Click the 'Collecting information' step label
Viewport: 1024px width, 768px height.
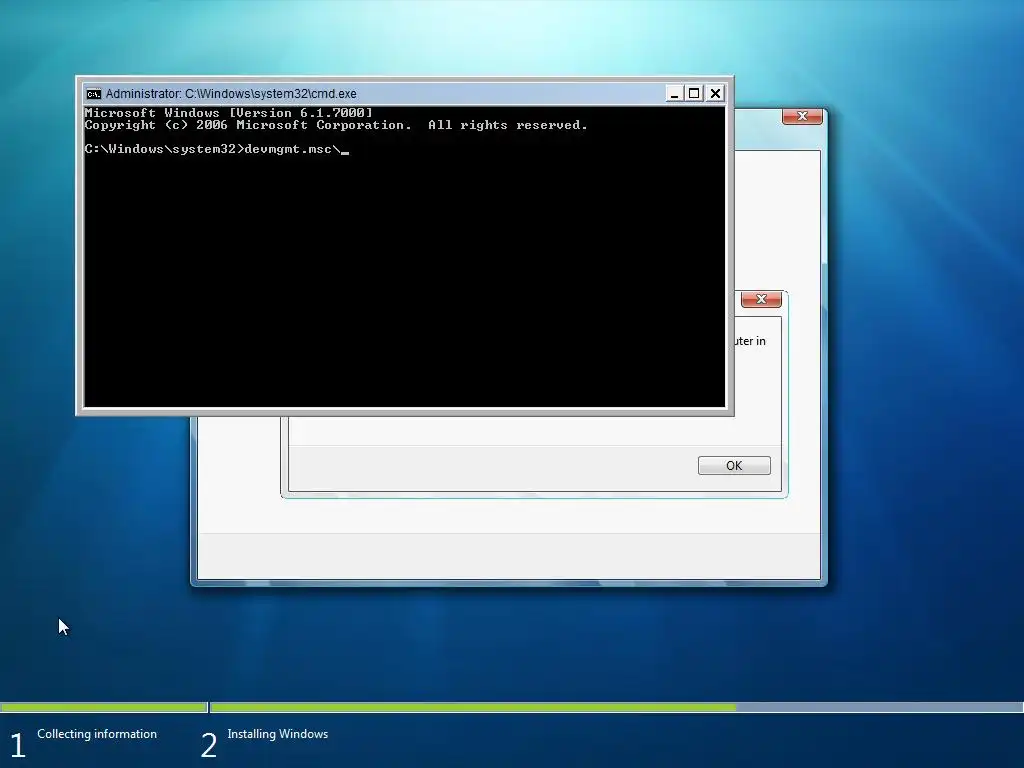[x=97, y=734]
